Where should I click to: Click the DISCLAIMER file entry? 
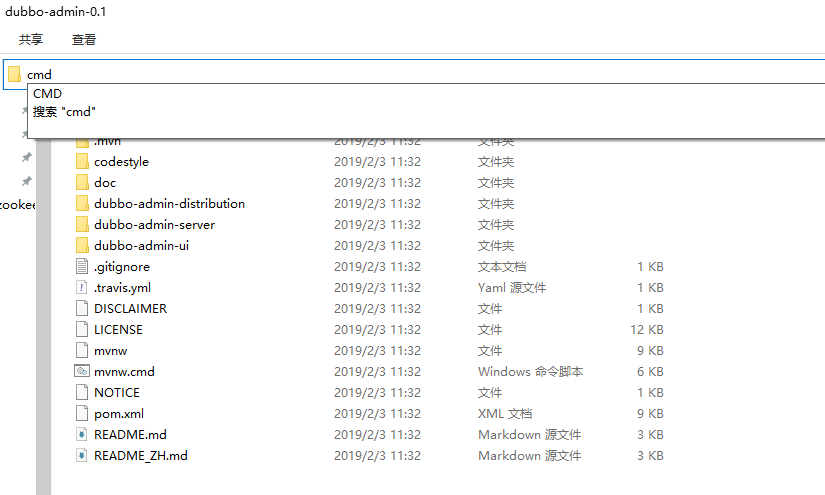point(130,309)
